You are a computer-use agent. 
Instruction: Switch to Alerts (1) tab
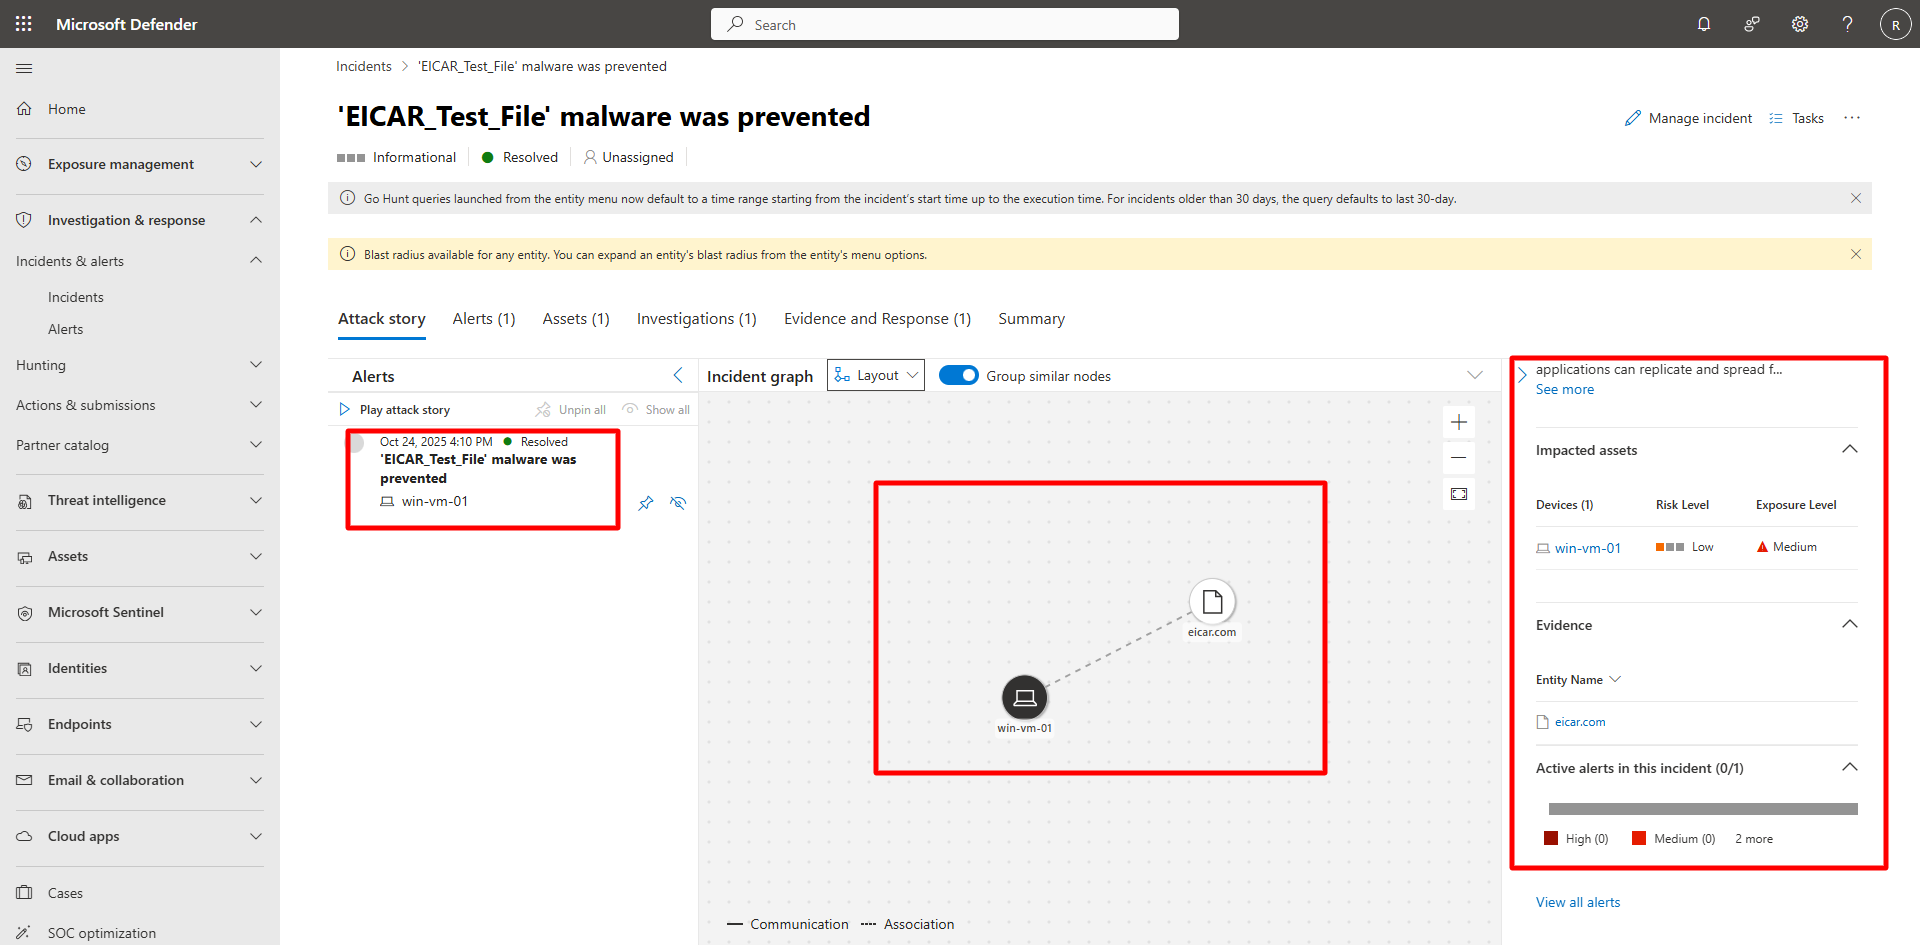click(x=484, y=319)
